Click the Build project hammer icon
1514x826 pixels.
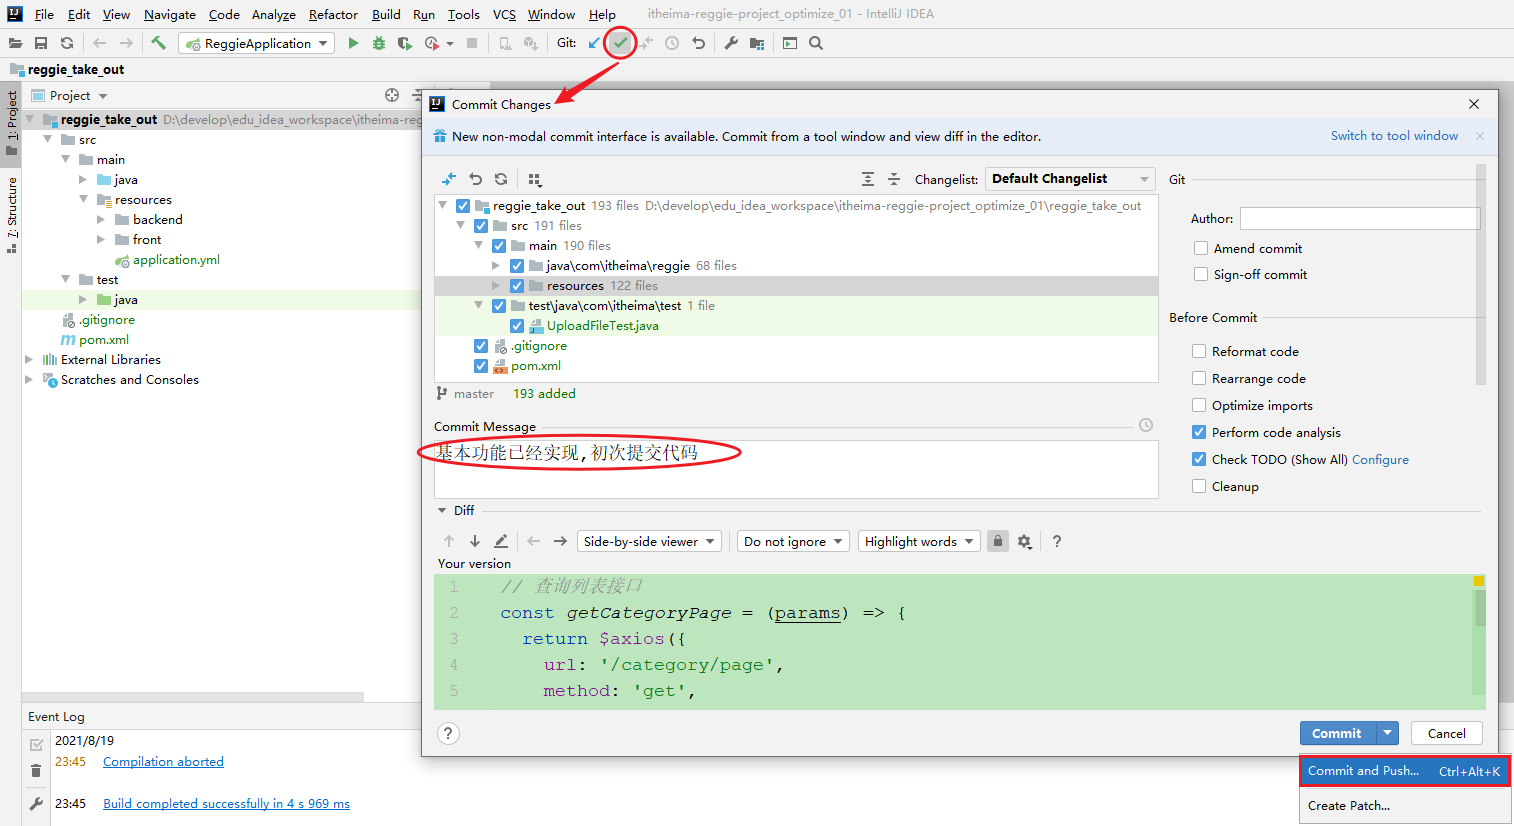158,43
